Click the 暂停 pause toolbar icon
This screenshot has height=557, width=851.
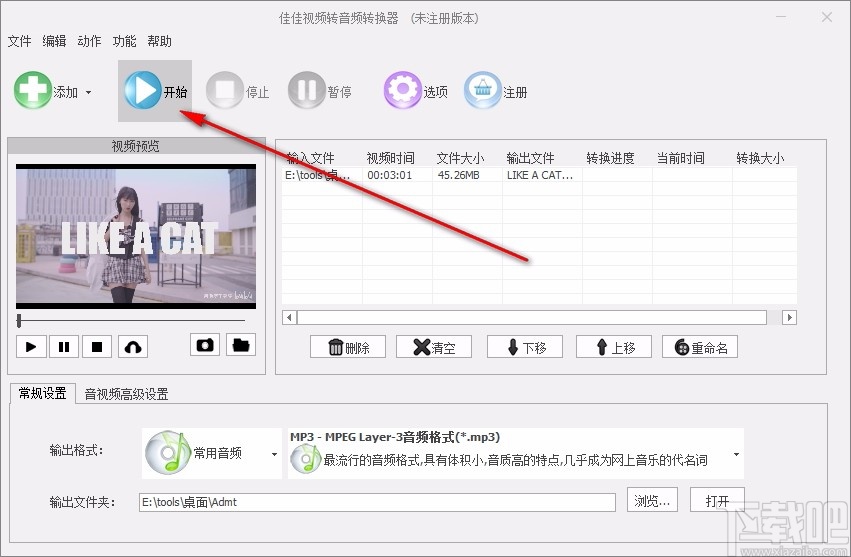pos(307,90)
